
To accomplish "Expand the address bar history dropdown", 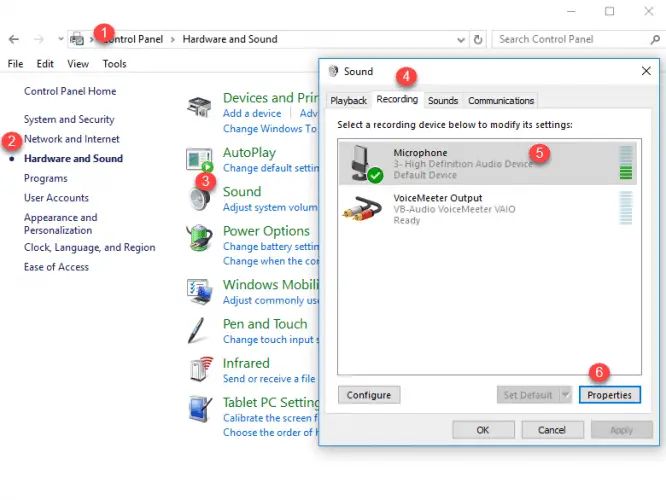I will click(x=461, y=39).
